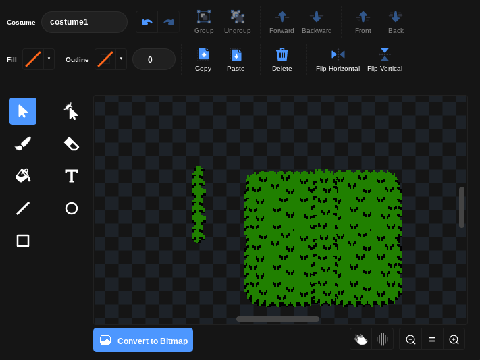Select the Circle tool
The width and height of the screenshot is (480, 360).
[x=71, y=208]
